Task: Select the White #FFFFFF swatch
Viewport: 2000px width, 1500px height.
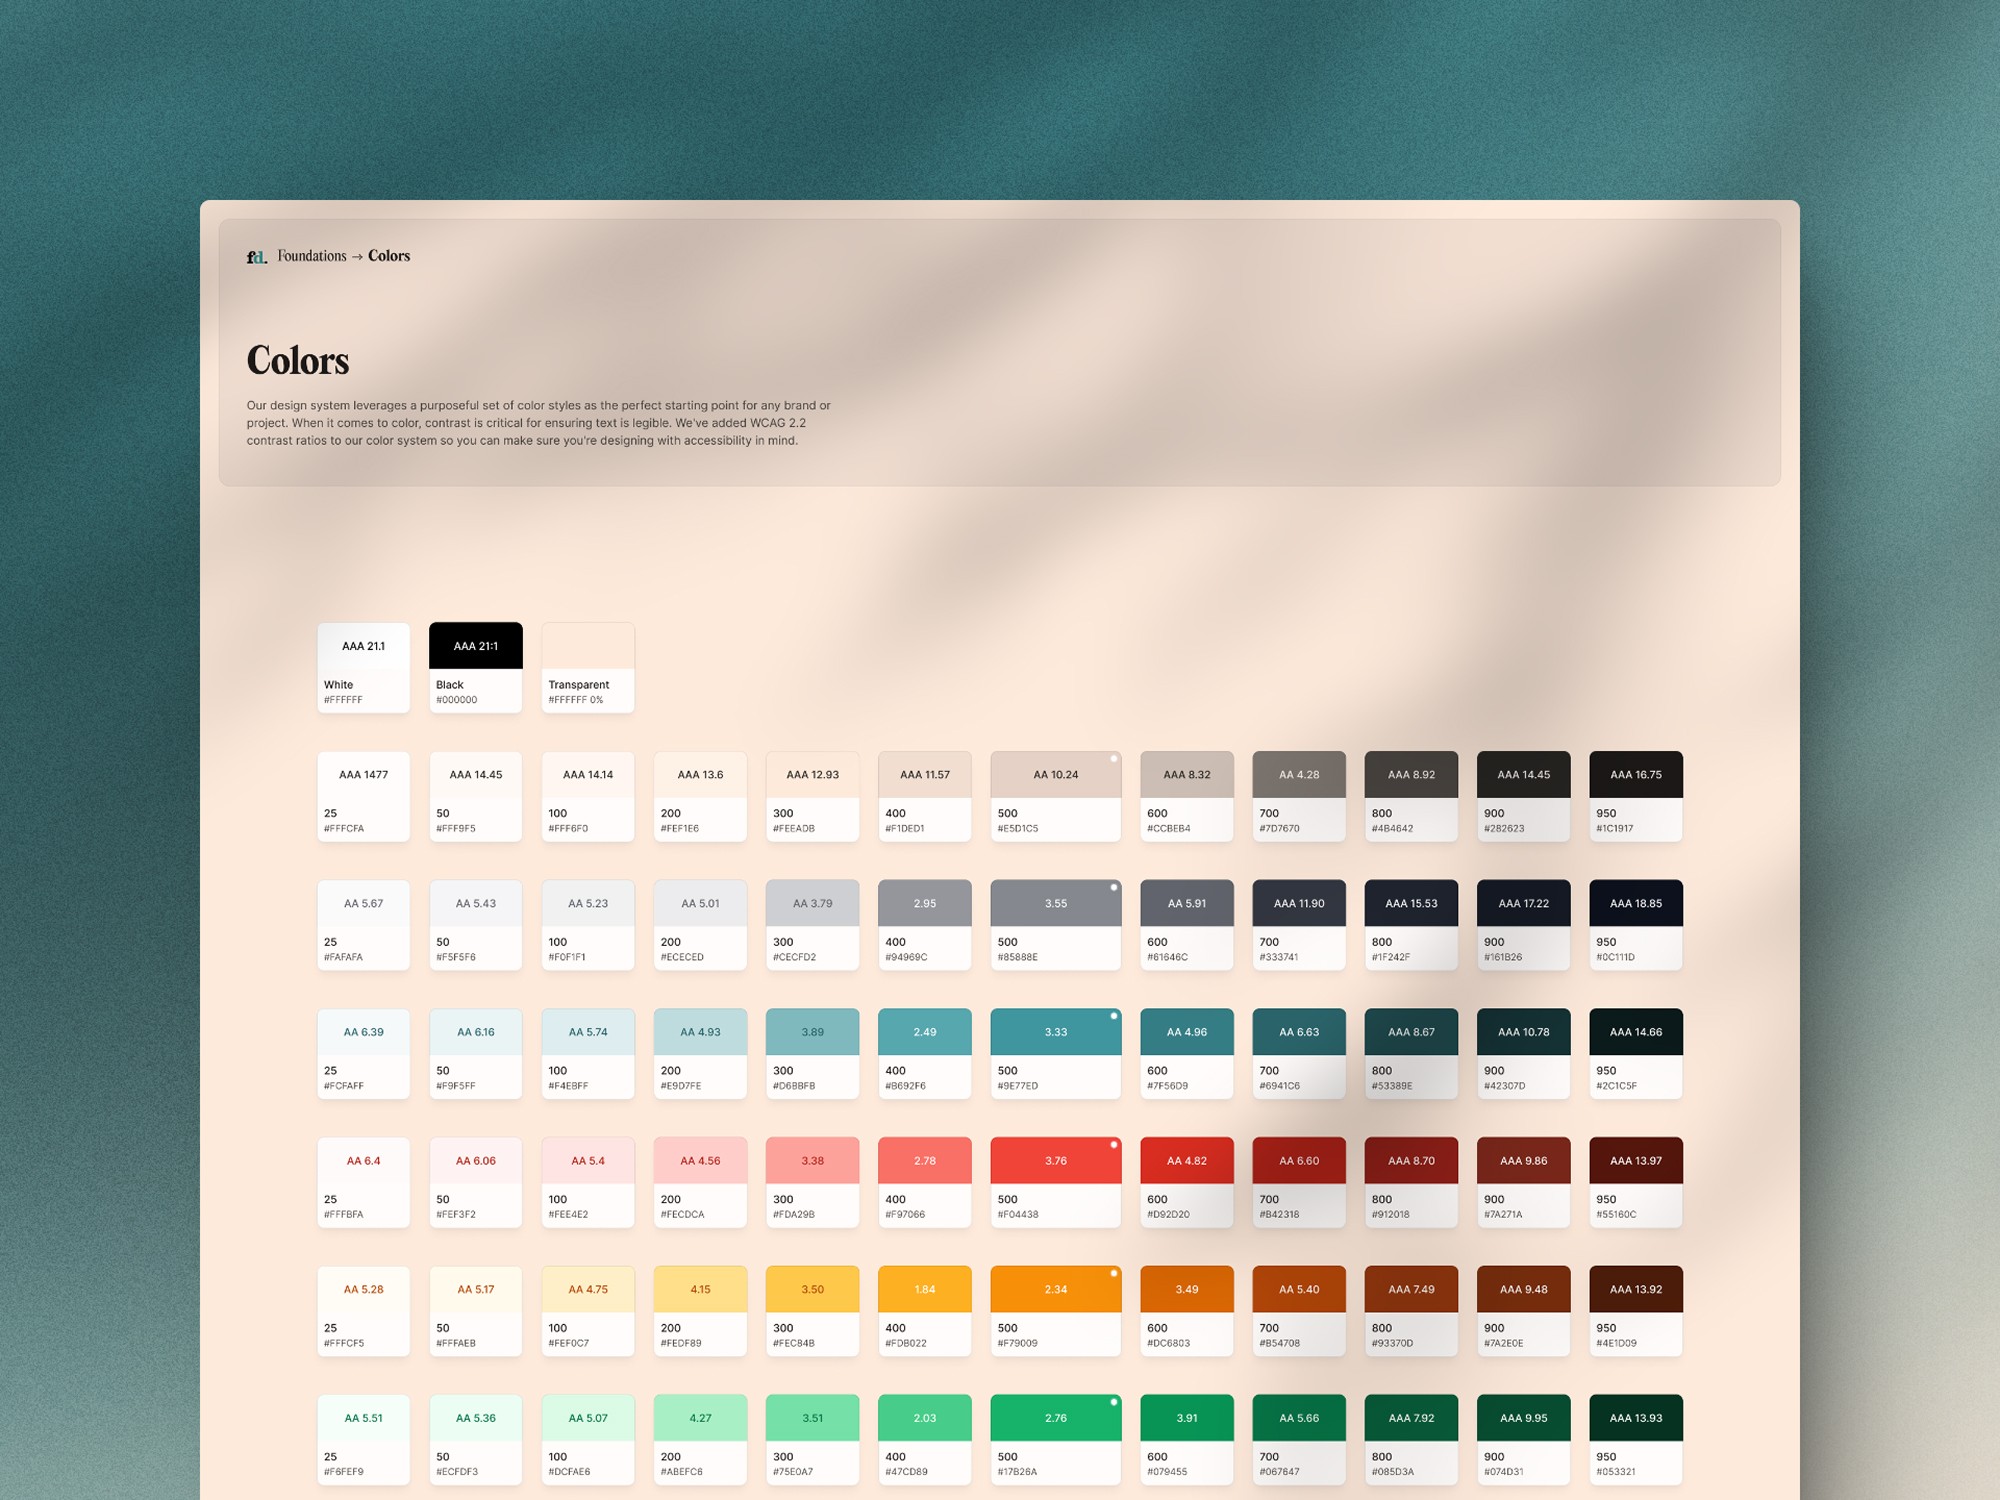Action: (363, 668)
